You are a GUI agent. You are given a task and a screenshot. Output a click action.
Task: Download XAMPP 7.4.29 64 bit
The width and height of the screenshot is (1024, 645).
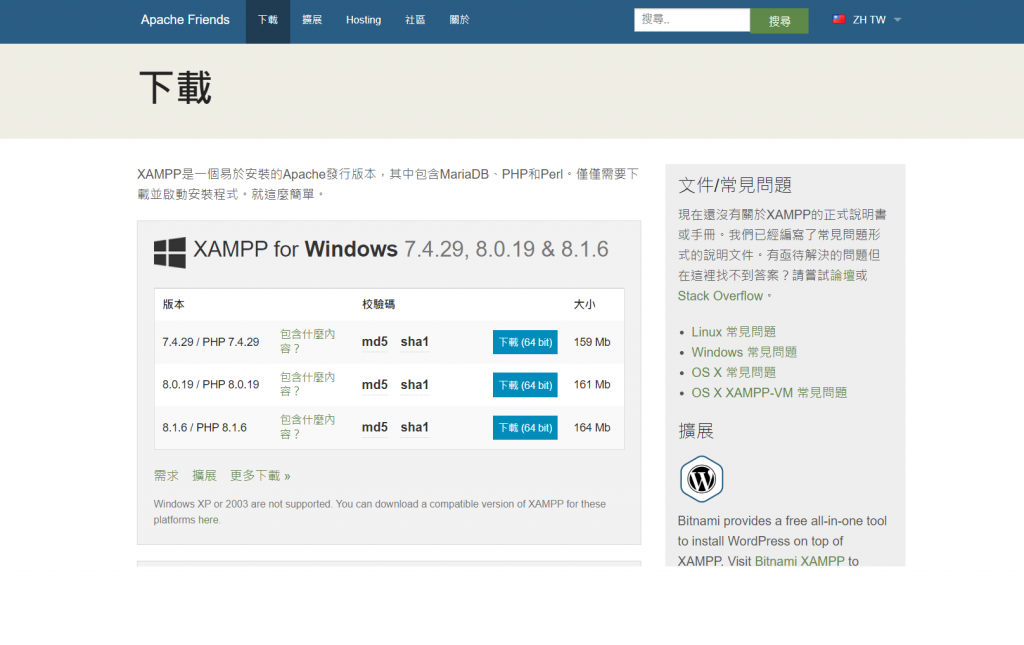coord(525,342)
